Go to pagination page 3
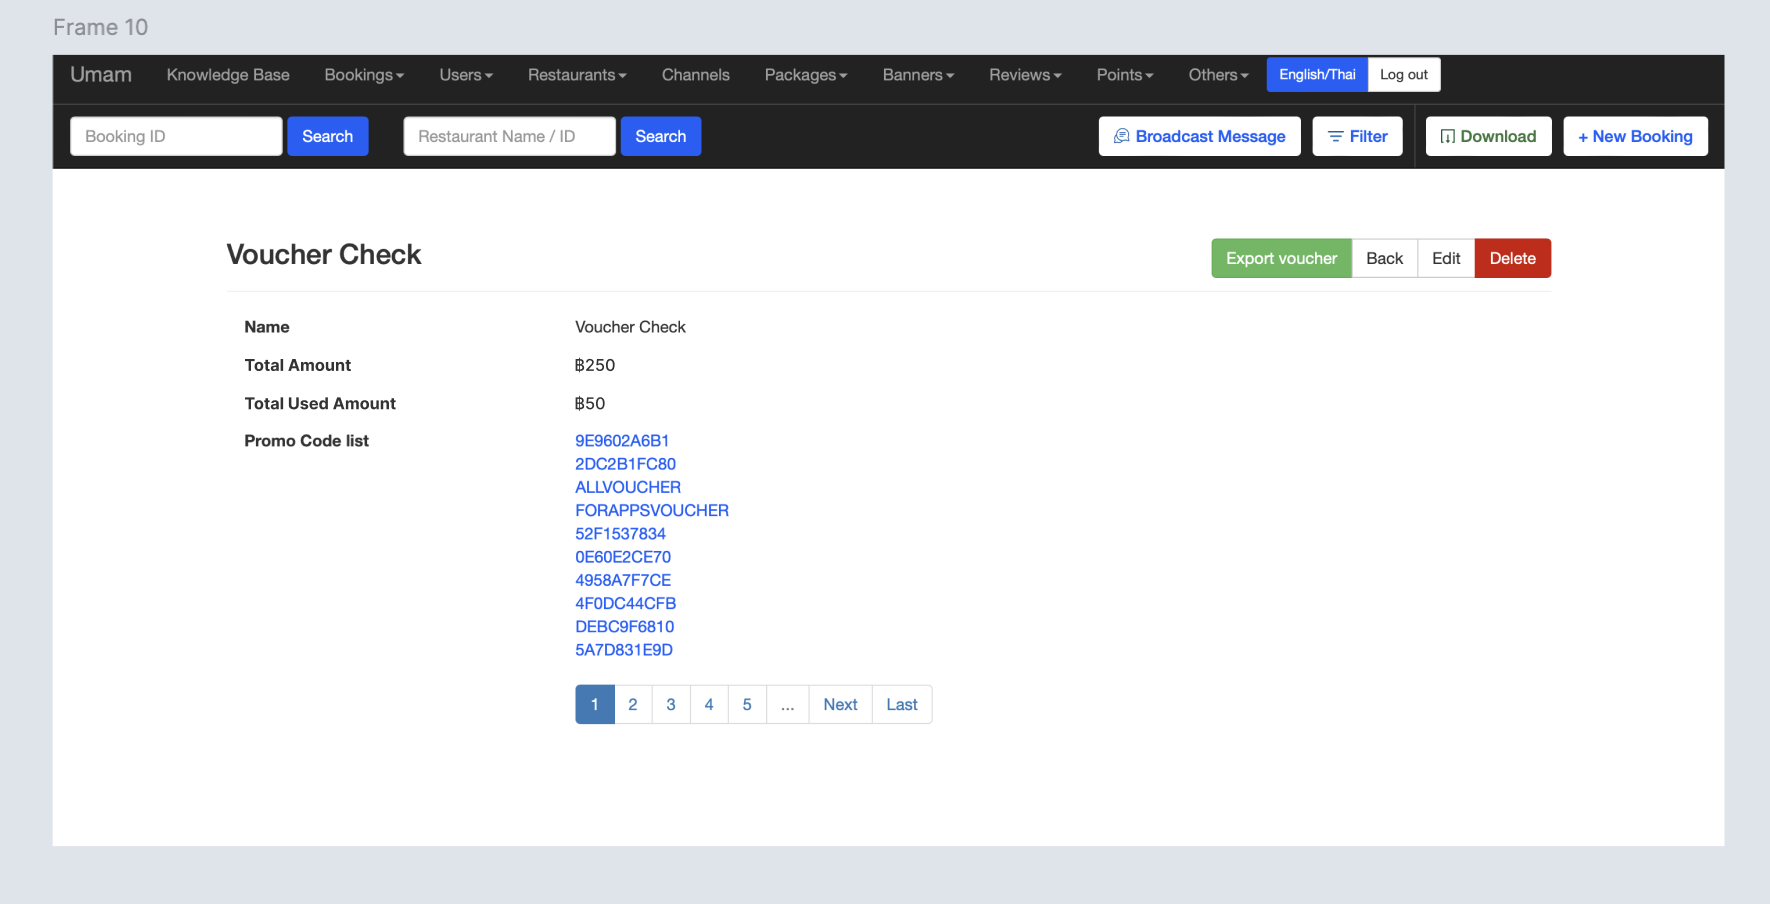This screenshot has width=1770, height=904. pyautogui.click(x=671, y=705)
